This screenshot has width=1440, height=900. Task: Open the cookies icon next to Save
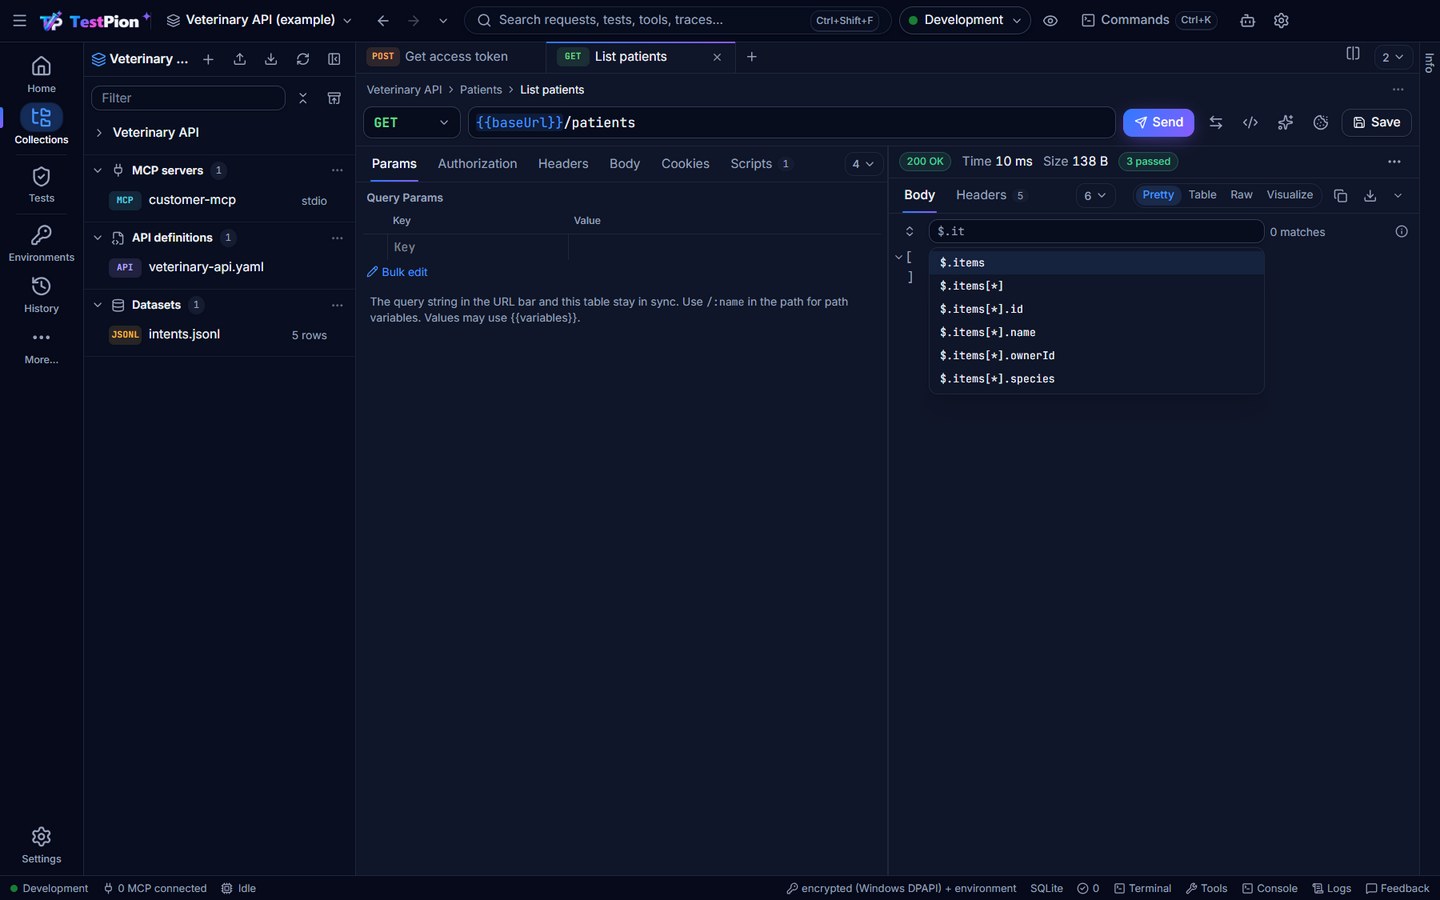[1321, 122]
